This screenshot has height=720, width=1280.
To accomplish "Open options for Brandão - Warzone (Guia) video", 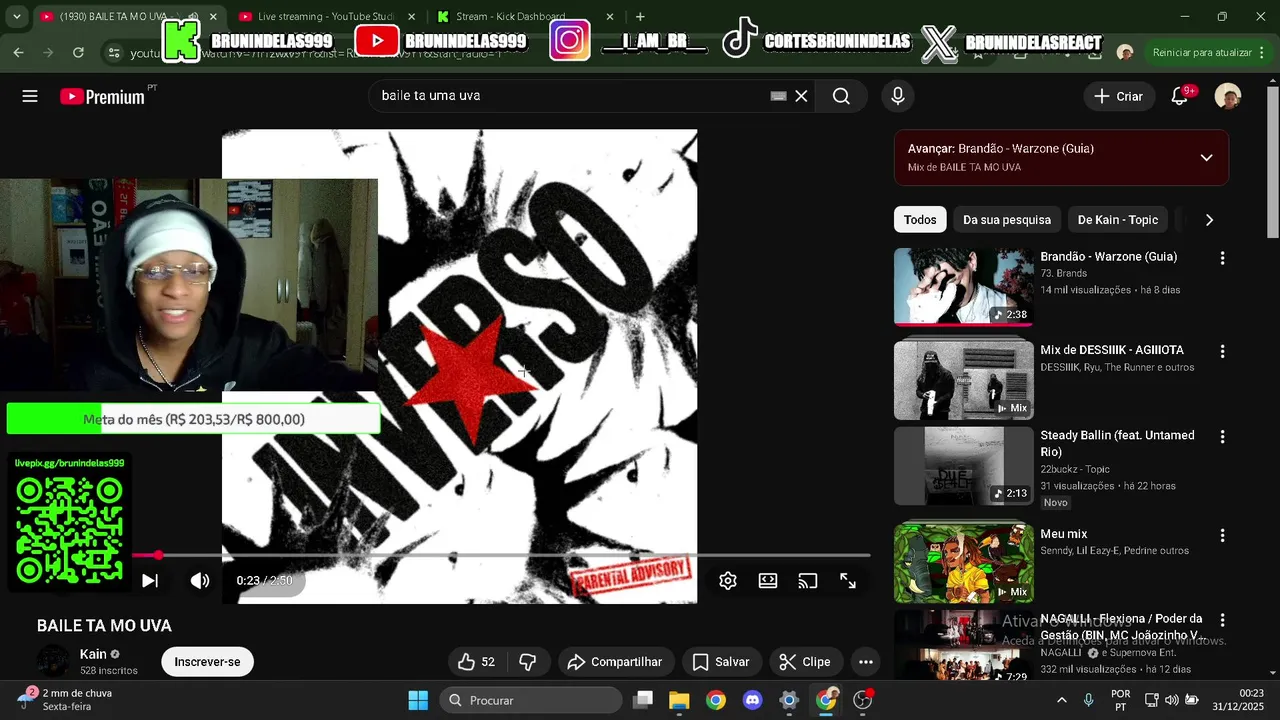I will [1222, 258].
